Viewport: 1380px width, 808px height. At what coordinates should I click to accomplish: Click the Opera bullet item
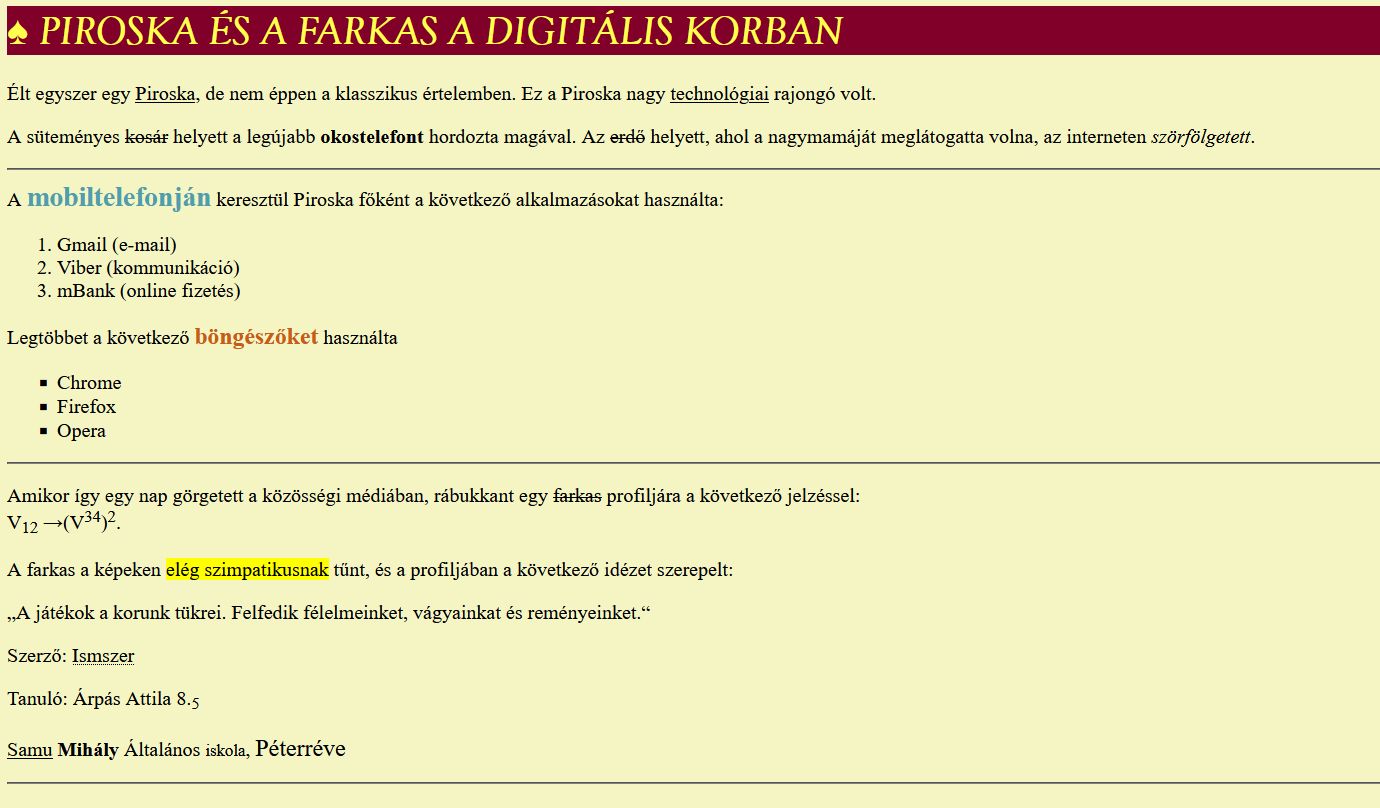pos(81,431)
